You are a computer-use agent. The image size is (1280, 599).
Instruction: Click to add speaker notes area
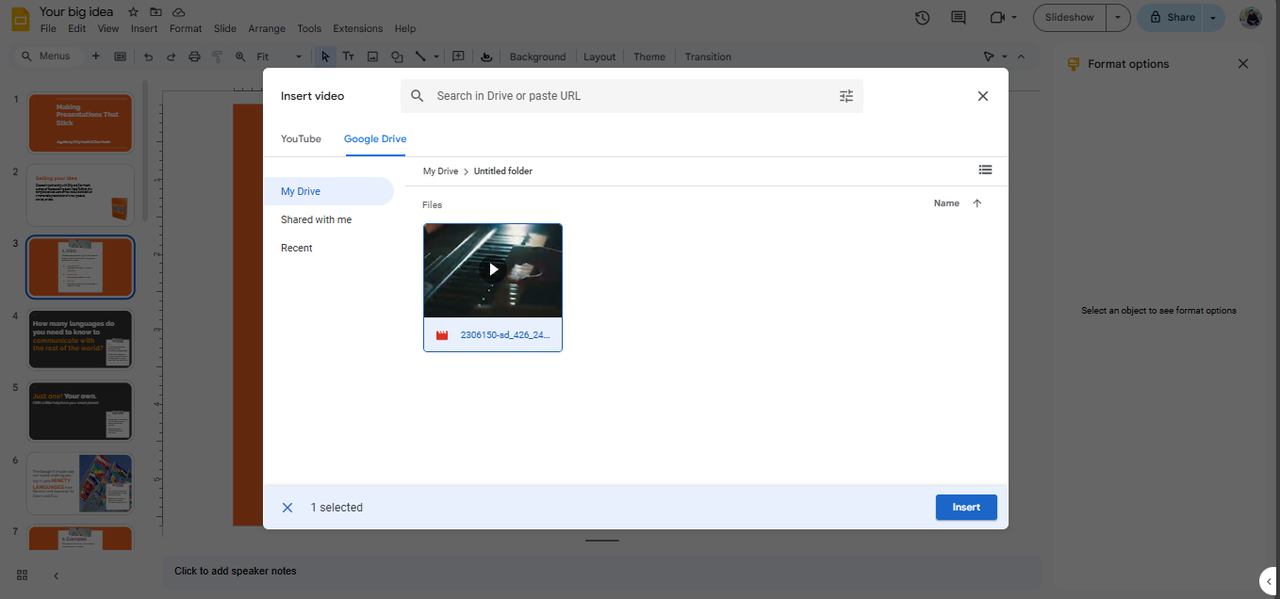click(x=602, y=571)
